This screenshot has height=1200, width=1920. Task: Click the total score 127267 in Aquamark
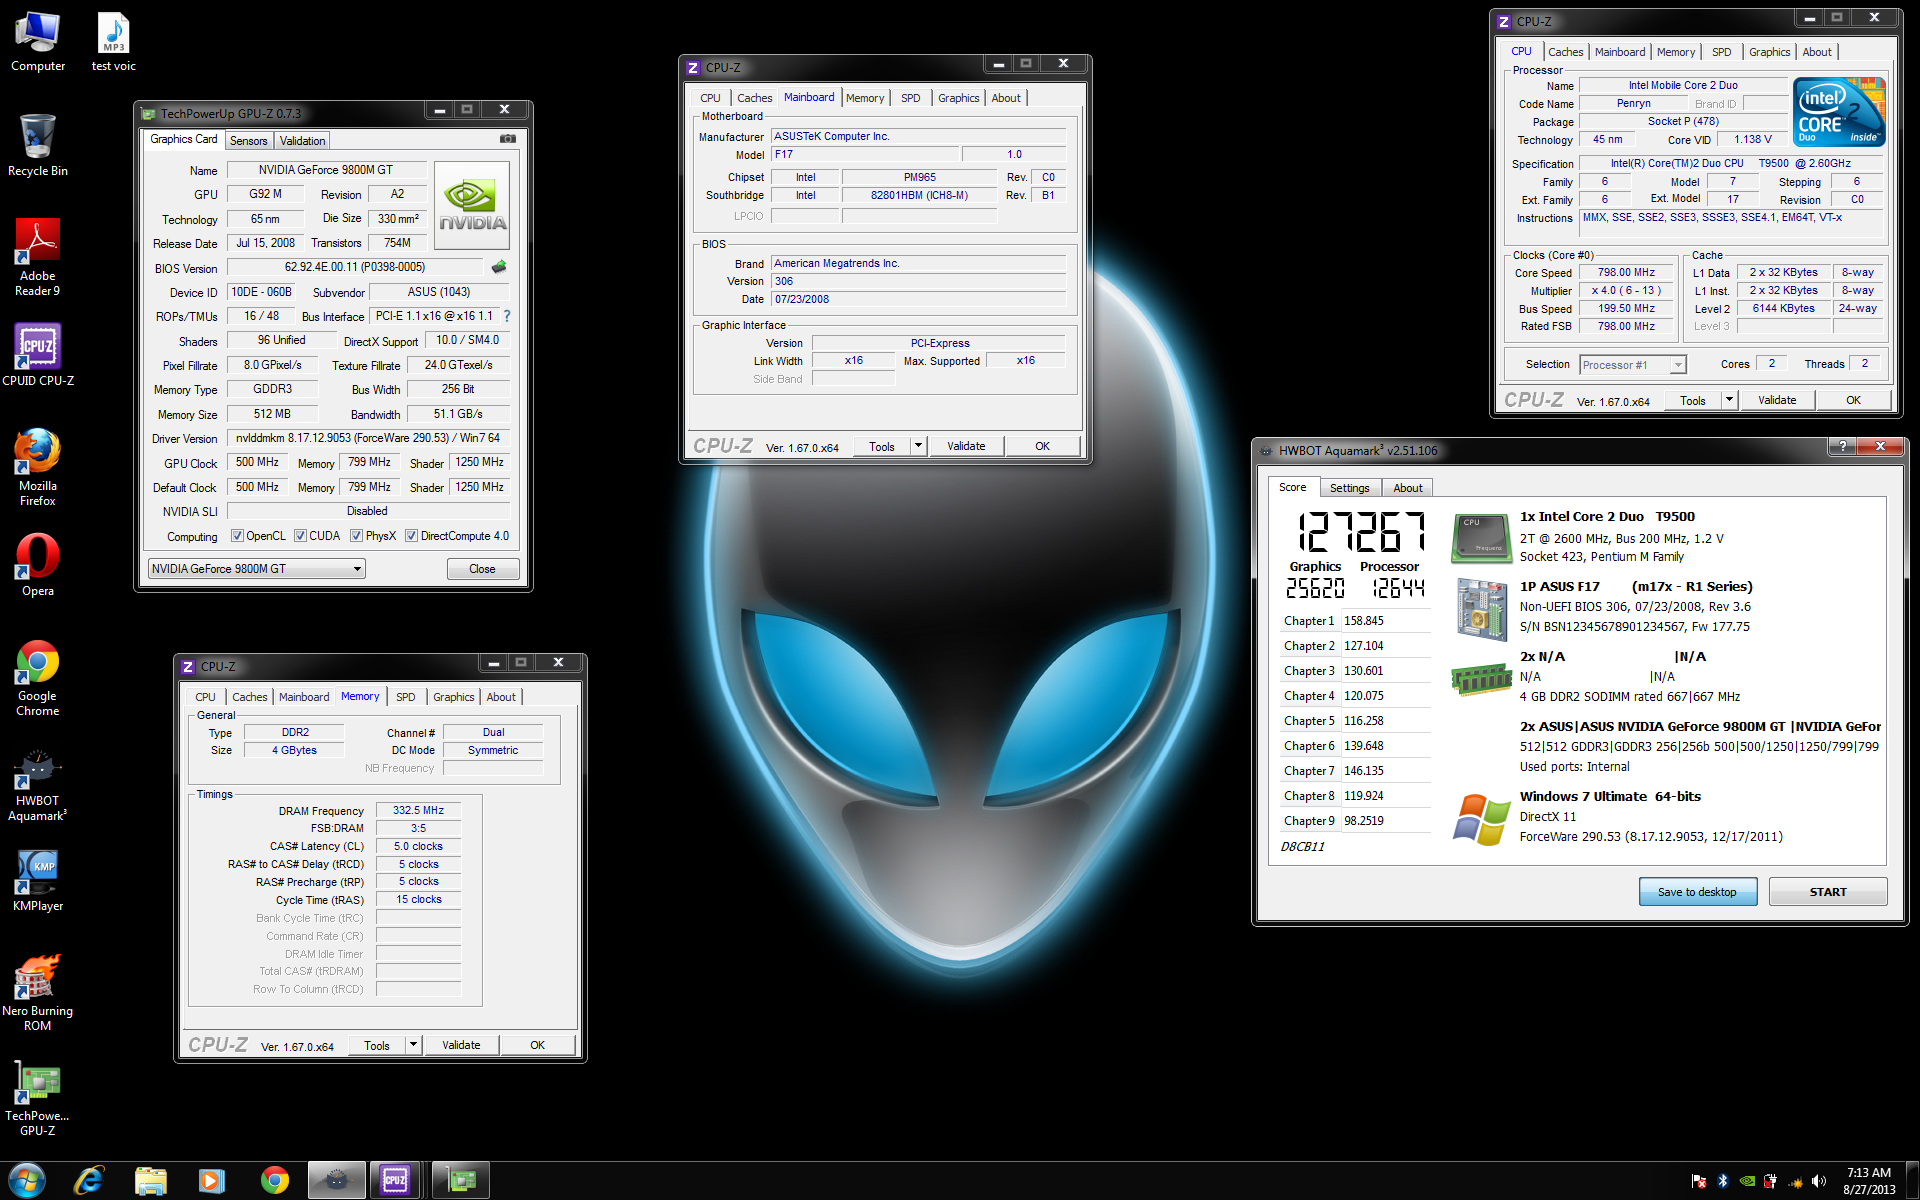(x=1359, y=532)
